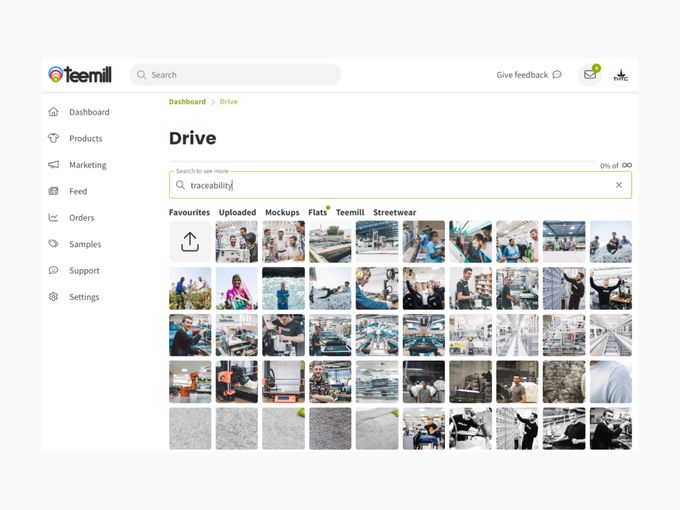Viewport: 680px width, 510px height.
Task: Click the Products t-shirt icon
Action: coord(54,139)
